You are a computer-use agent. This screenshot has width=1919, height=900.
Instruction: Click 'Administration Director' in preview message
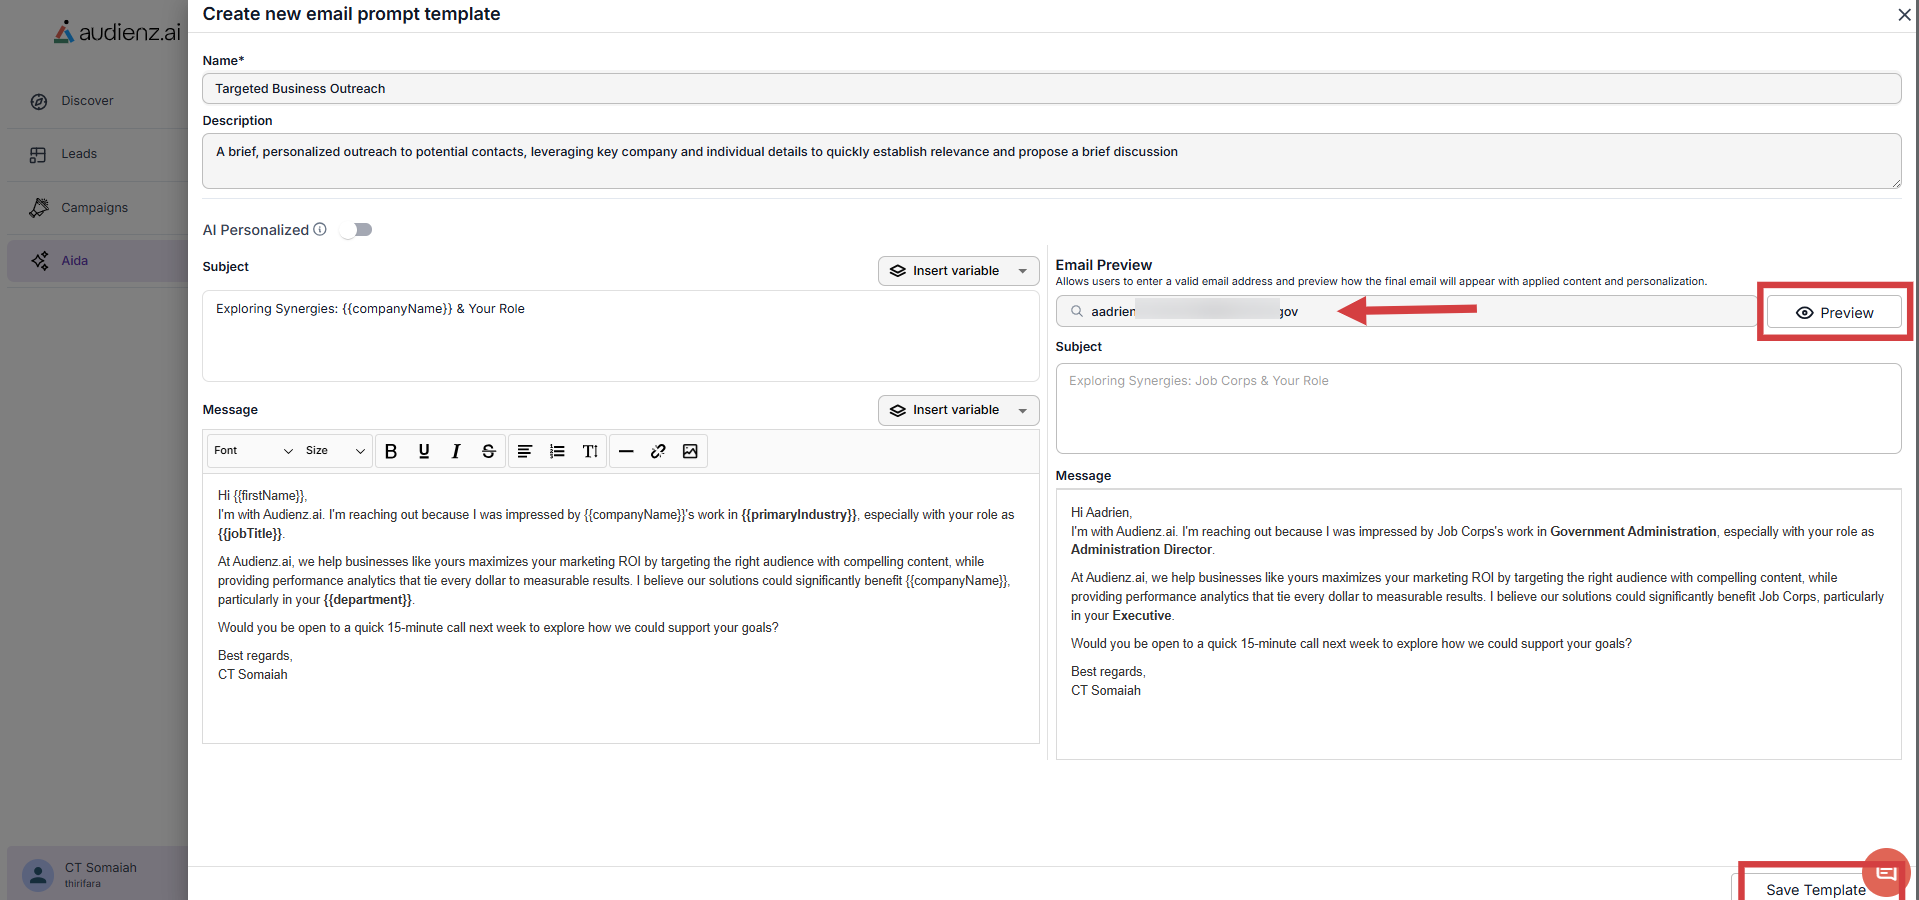click(x=1141, y=550)
